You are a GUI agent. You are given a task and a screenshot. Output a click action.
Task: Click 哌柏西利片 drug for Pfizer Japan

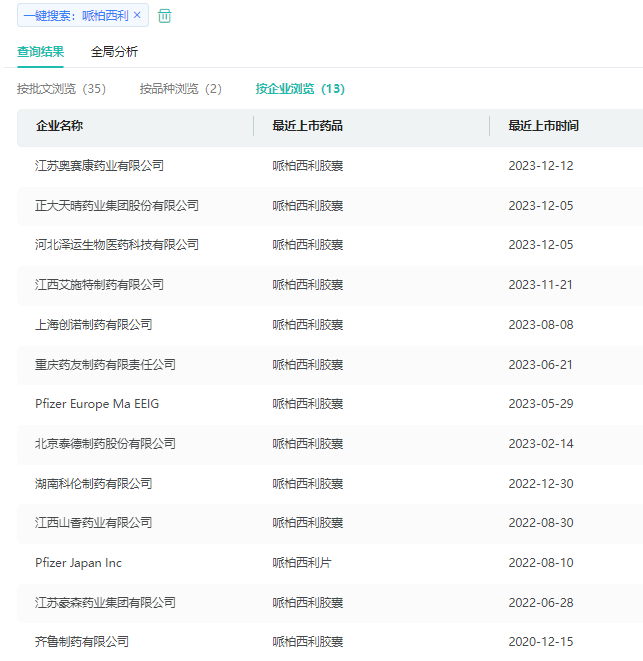click(302, 563)
